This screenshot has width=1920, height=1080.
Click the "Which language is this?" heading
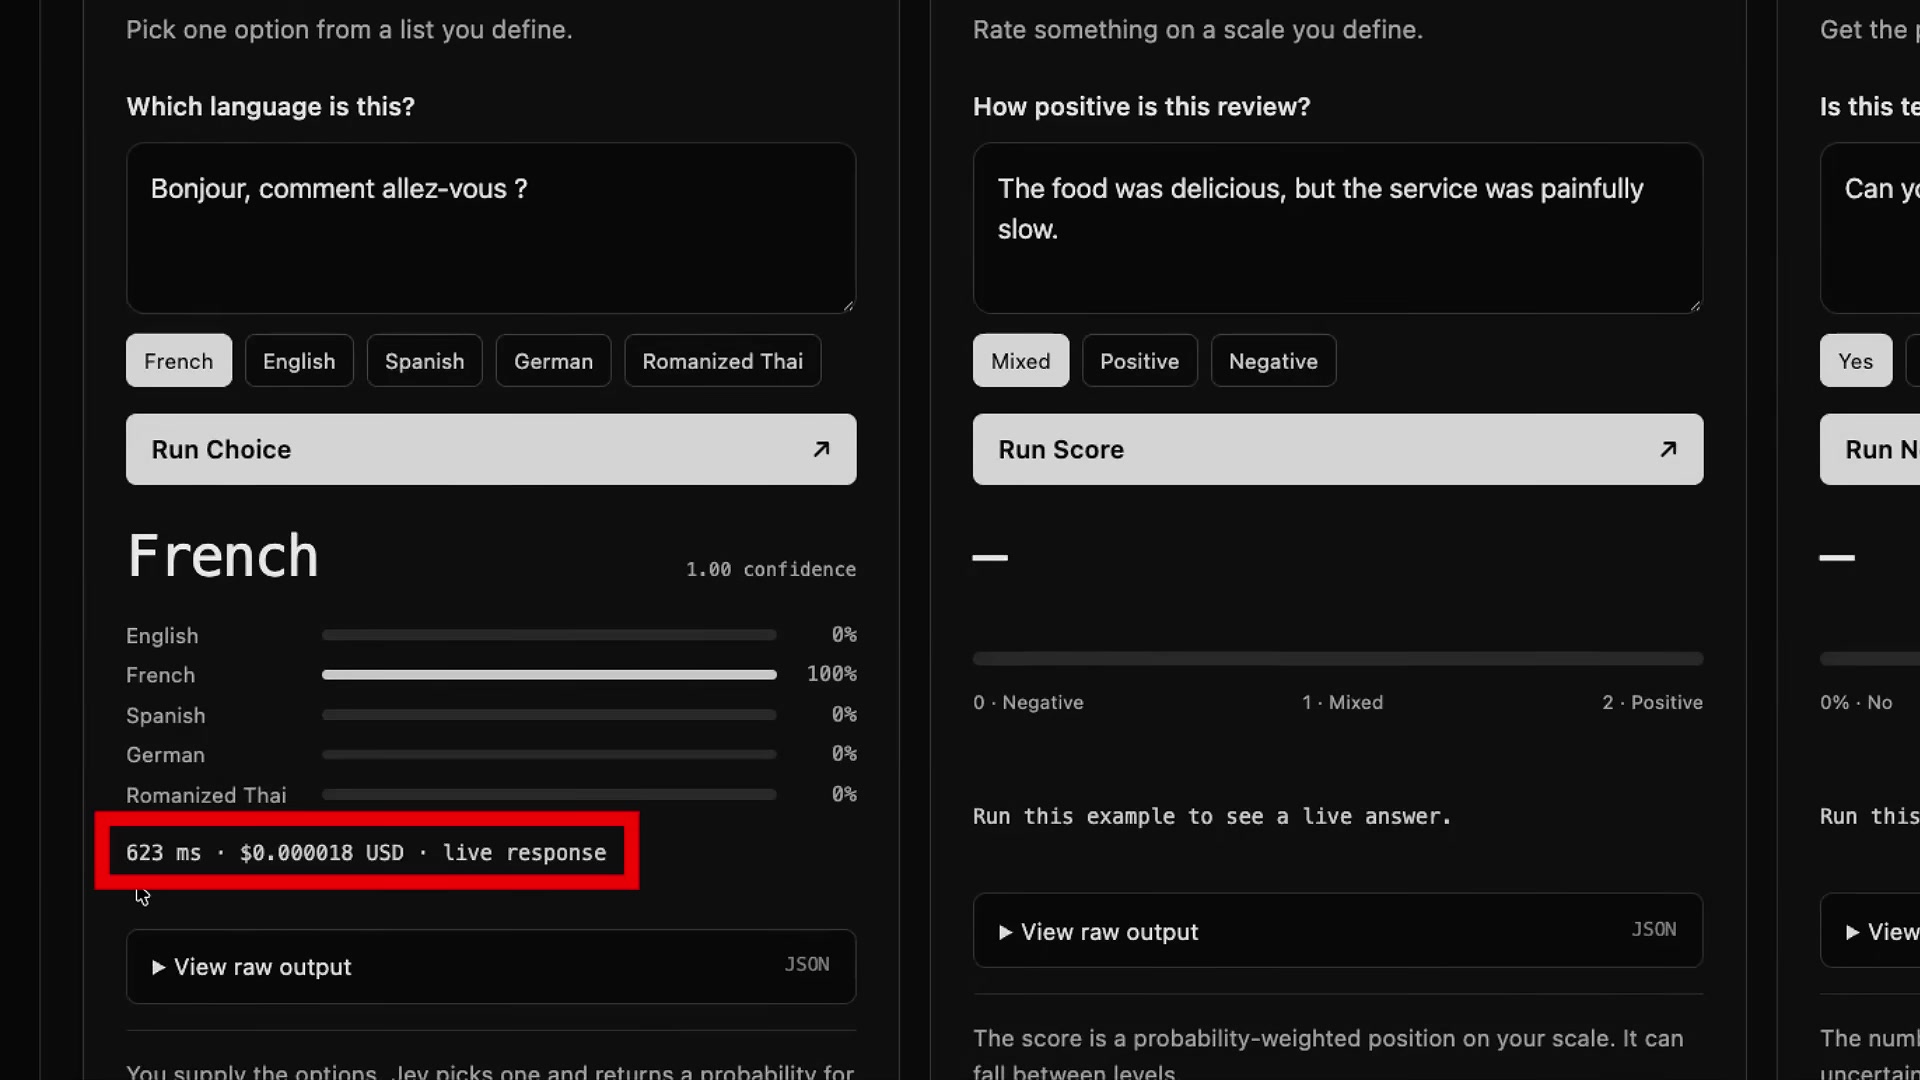click(x=270, y=107)
